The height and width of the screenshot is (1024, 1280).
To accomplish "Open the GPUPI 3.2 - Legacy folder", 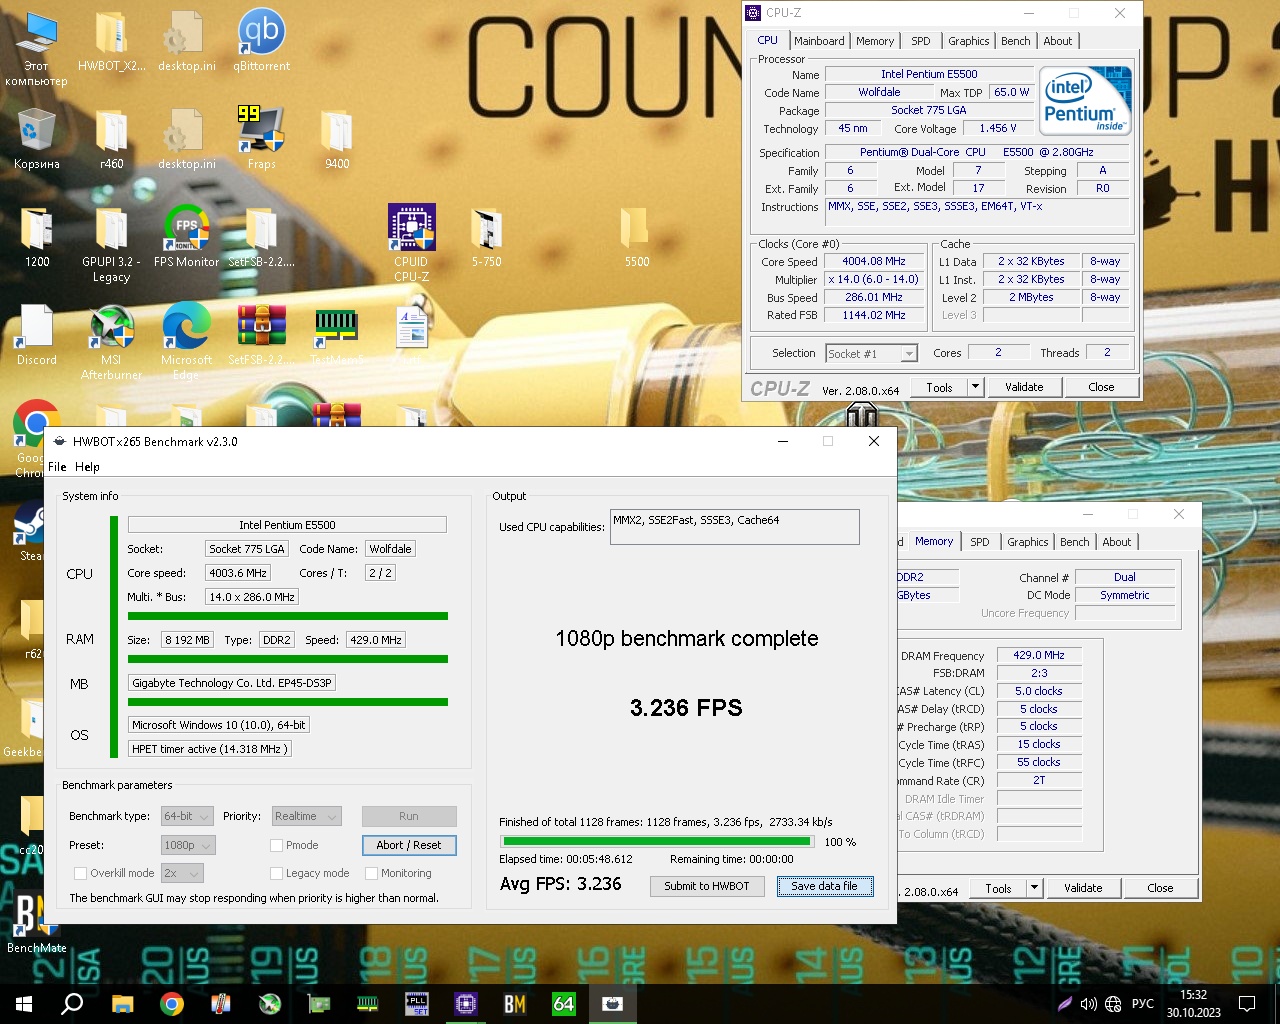I will tap(111, 244).
